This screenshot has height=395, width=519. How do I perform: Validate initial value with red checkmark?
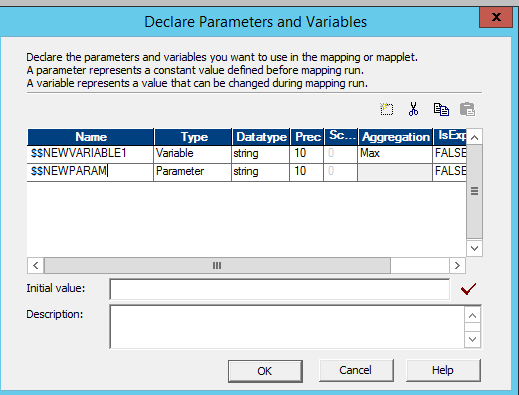[468, 289]
